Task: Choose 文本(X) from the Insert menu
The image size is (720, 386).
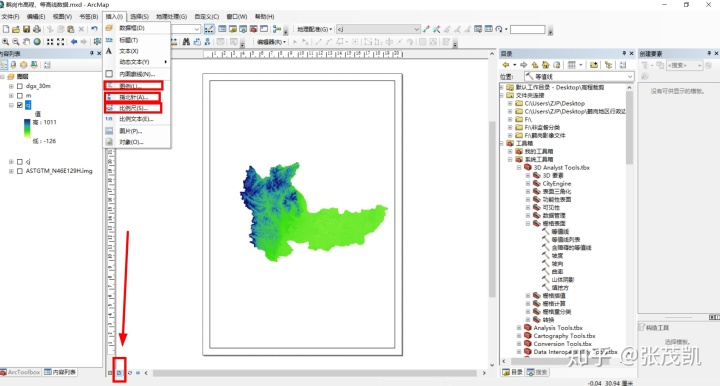Action: point(137,51)
